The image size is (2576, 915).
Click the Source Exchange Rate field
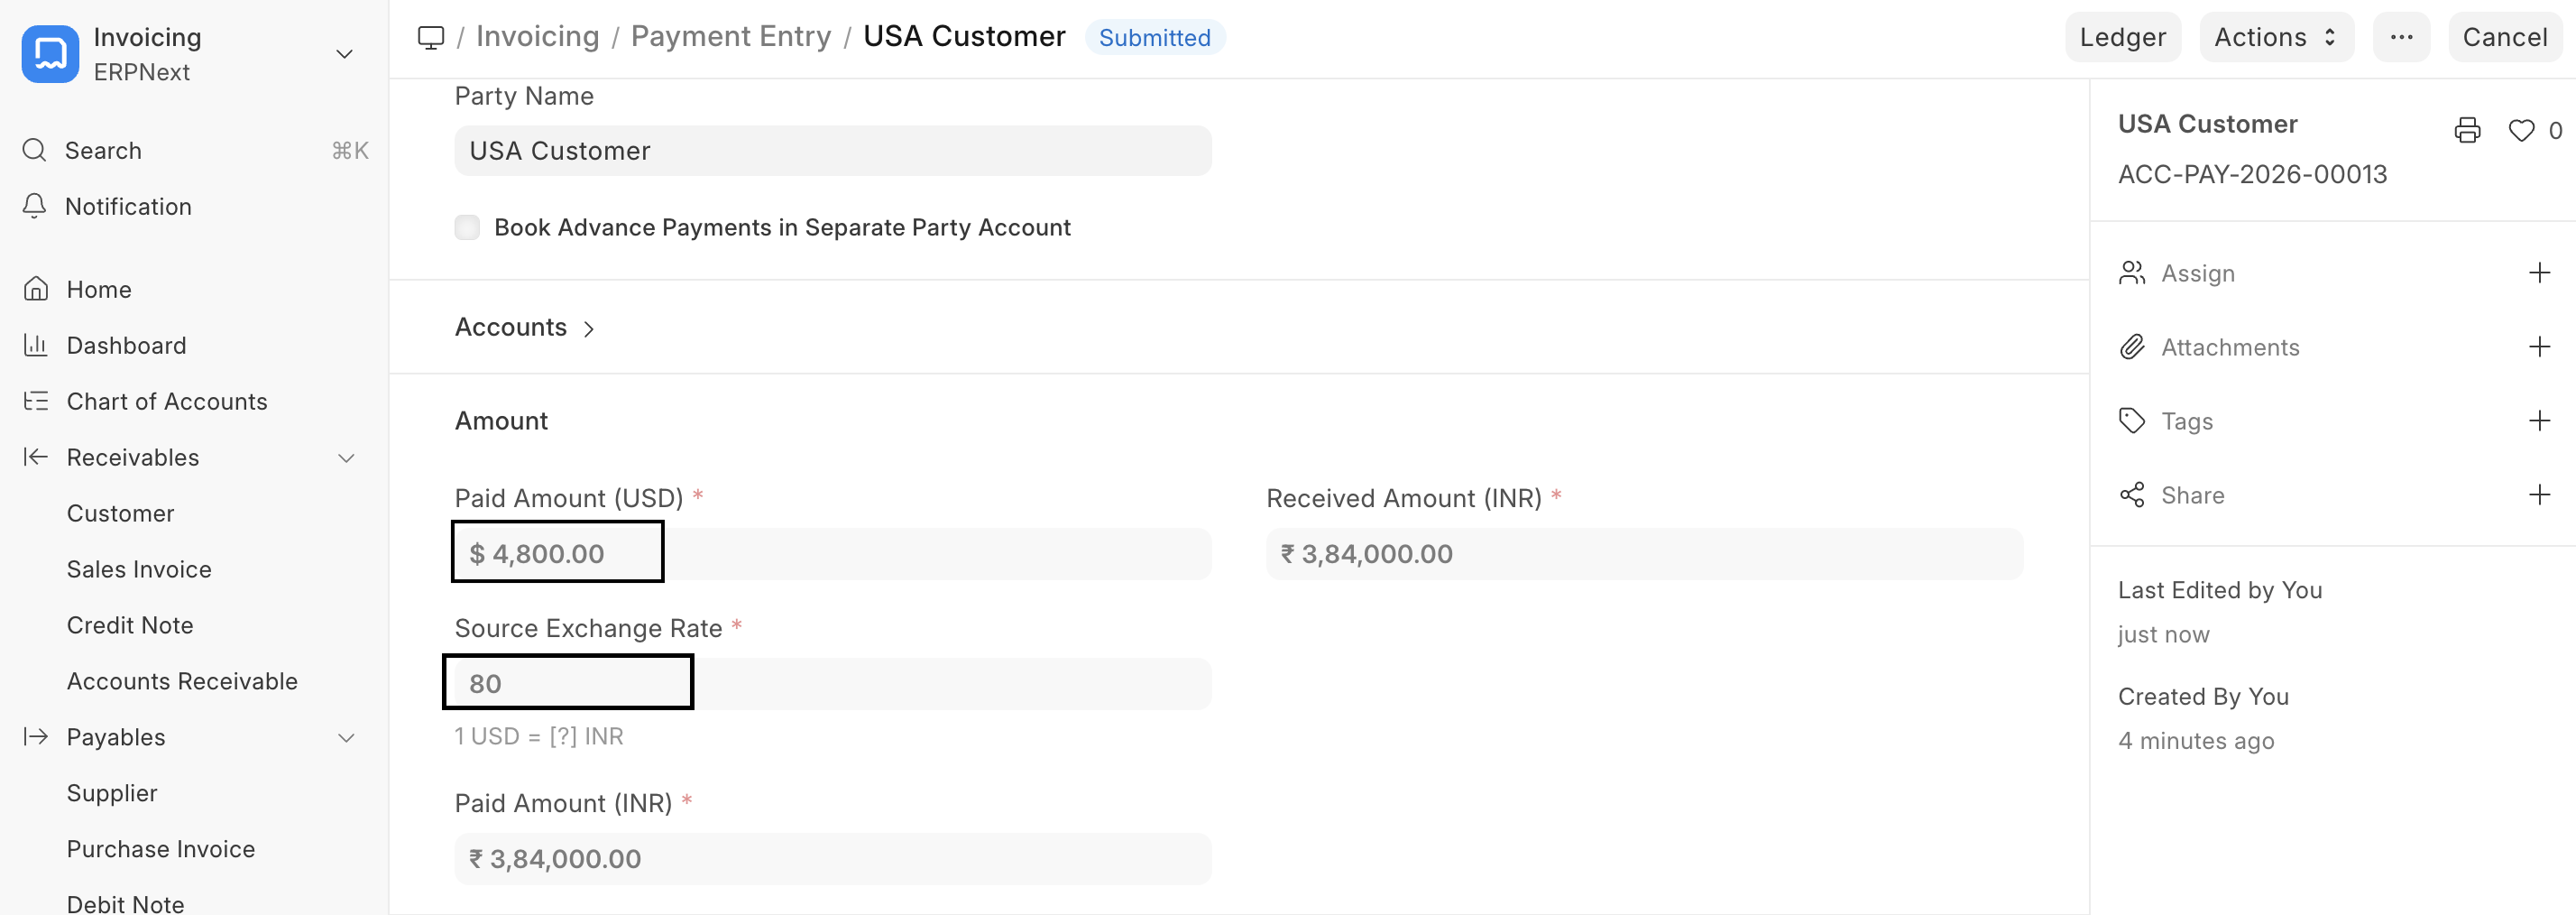coord(830,683)
